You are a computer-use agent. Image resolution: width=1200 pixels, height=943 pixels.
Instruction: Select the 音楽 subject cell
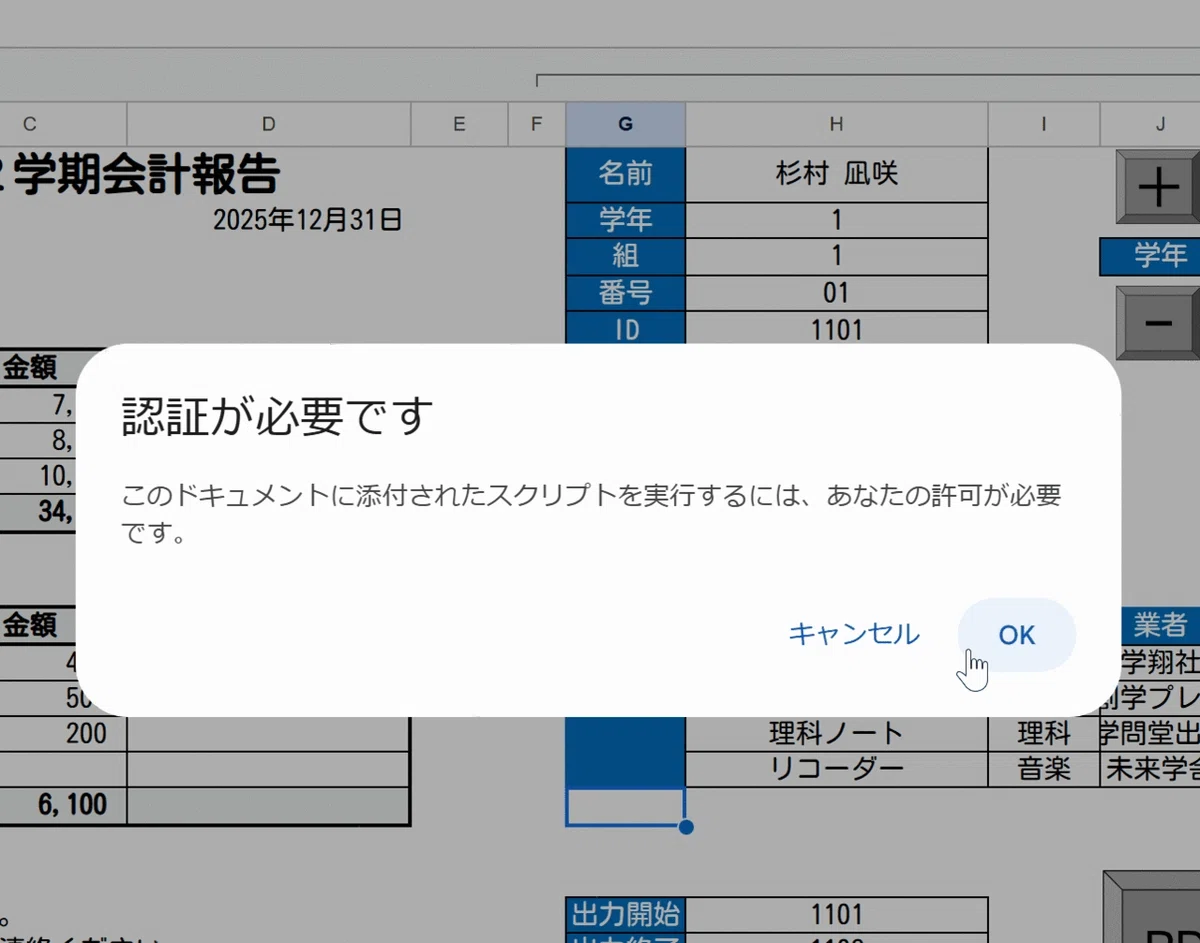pyautogui.click(x=1044, y=768)
